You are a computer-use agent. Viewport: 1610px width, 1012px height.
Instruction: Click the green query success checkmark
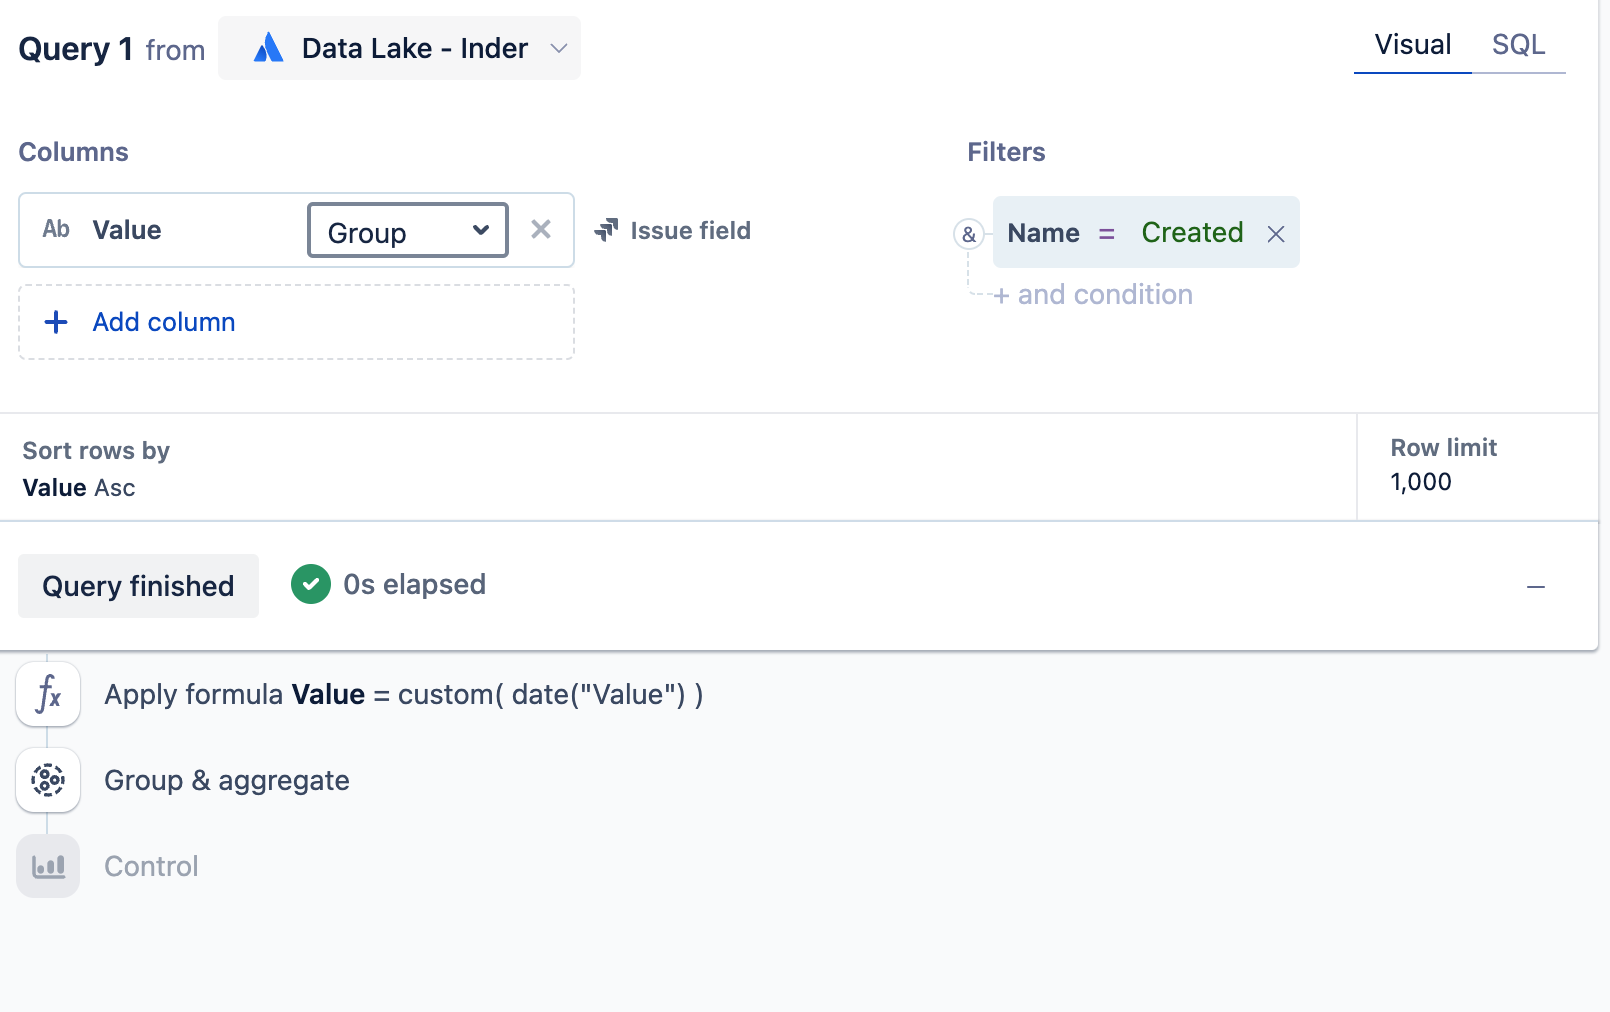pyautogui.click(x=311, y=584)
